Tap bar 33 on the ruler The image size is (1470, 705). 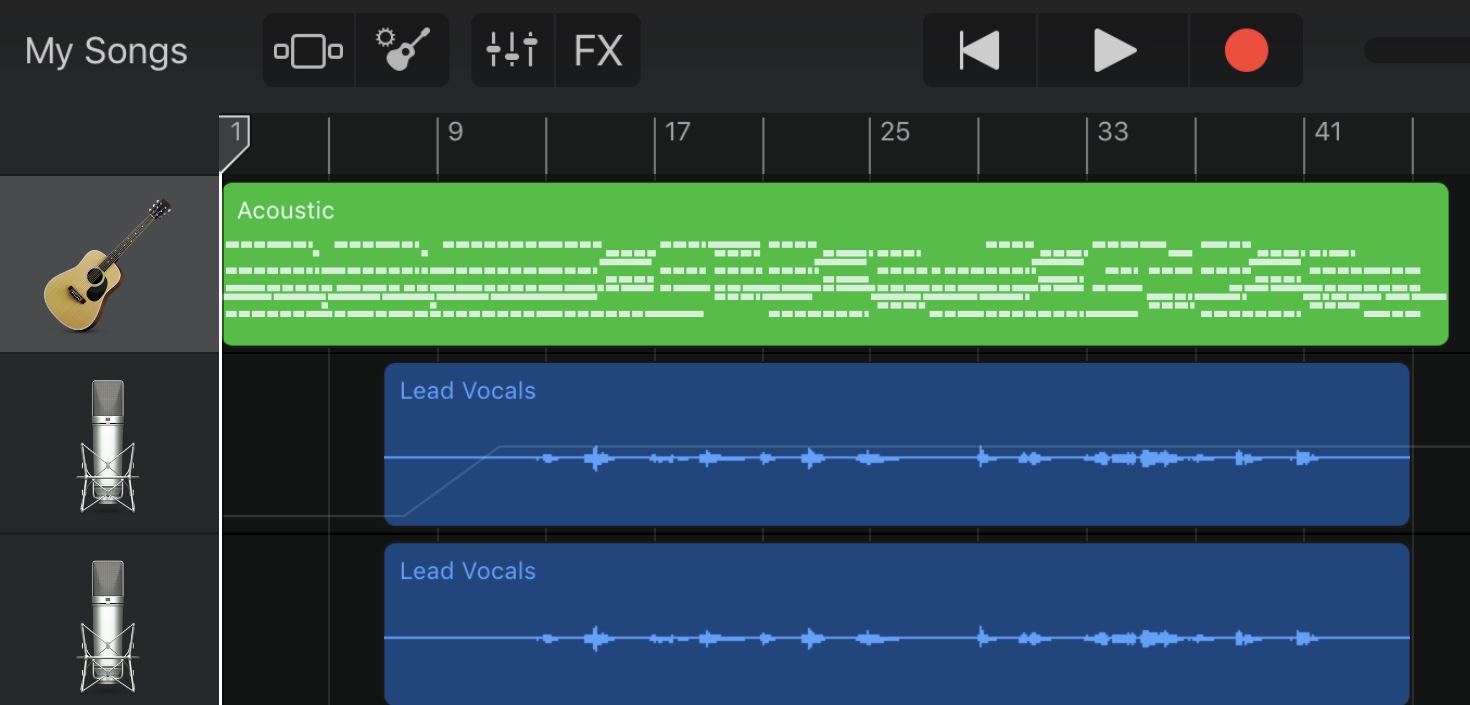1112,132
